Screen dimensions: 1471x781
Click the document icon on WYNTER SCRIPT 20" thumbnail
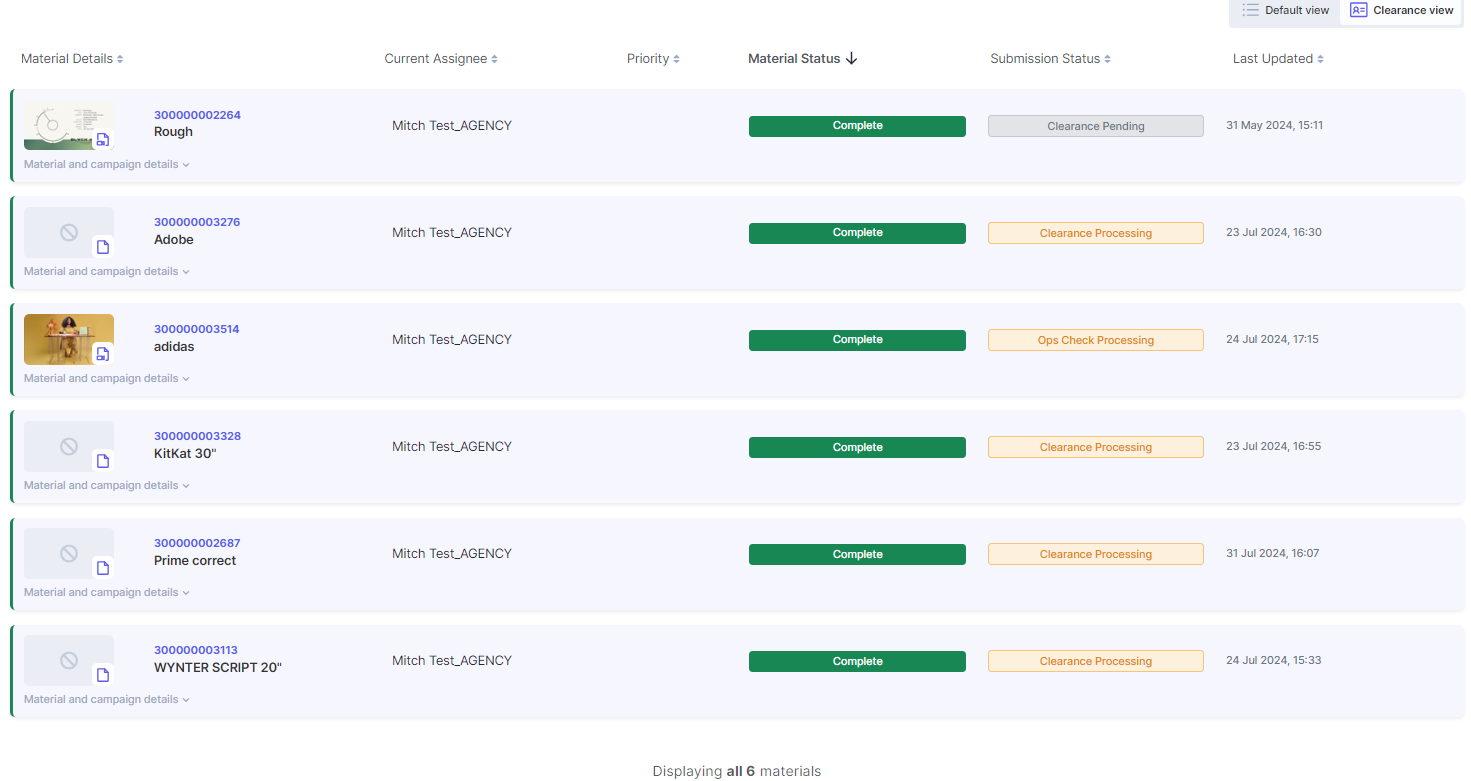coord(102,675)
